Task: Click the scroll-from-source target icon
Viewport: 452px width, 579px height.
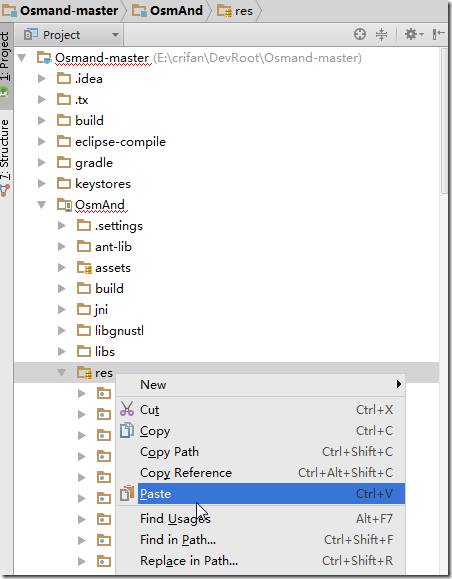Action: [x=360, y=34]
